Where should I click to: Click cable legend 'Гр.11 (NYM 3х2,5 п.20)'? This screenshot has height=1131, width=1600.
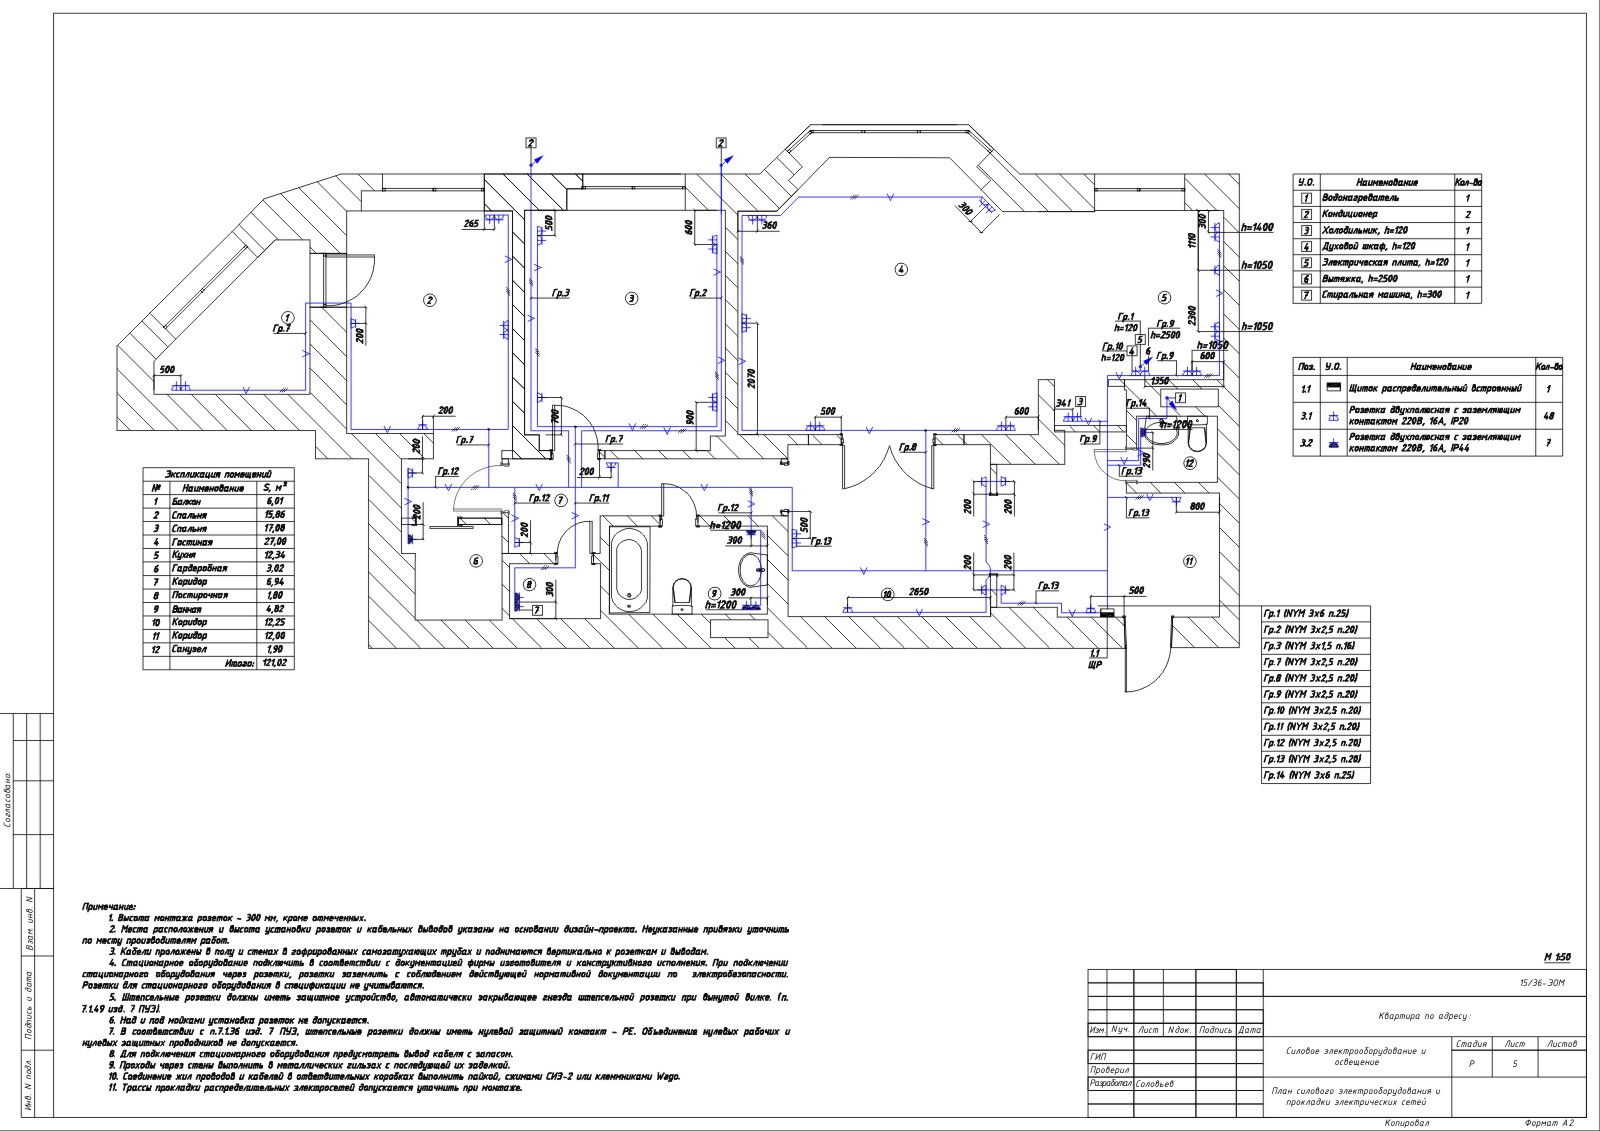coord(1312,727)
